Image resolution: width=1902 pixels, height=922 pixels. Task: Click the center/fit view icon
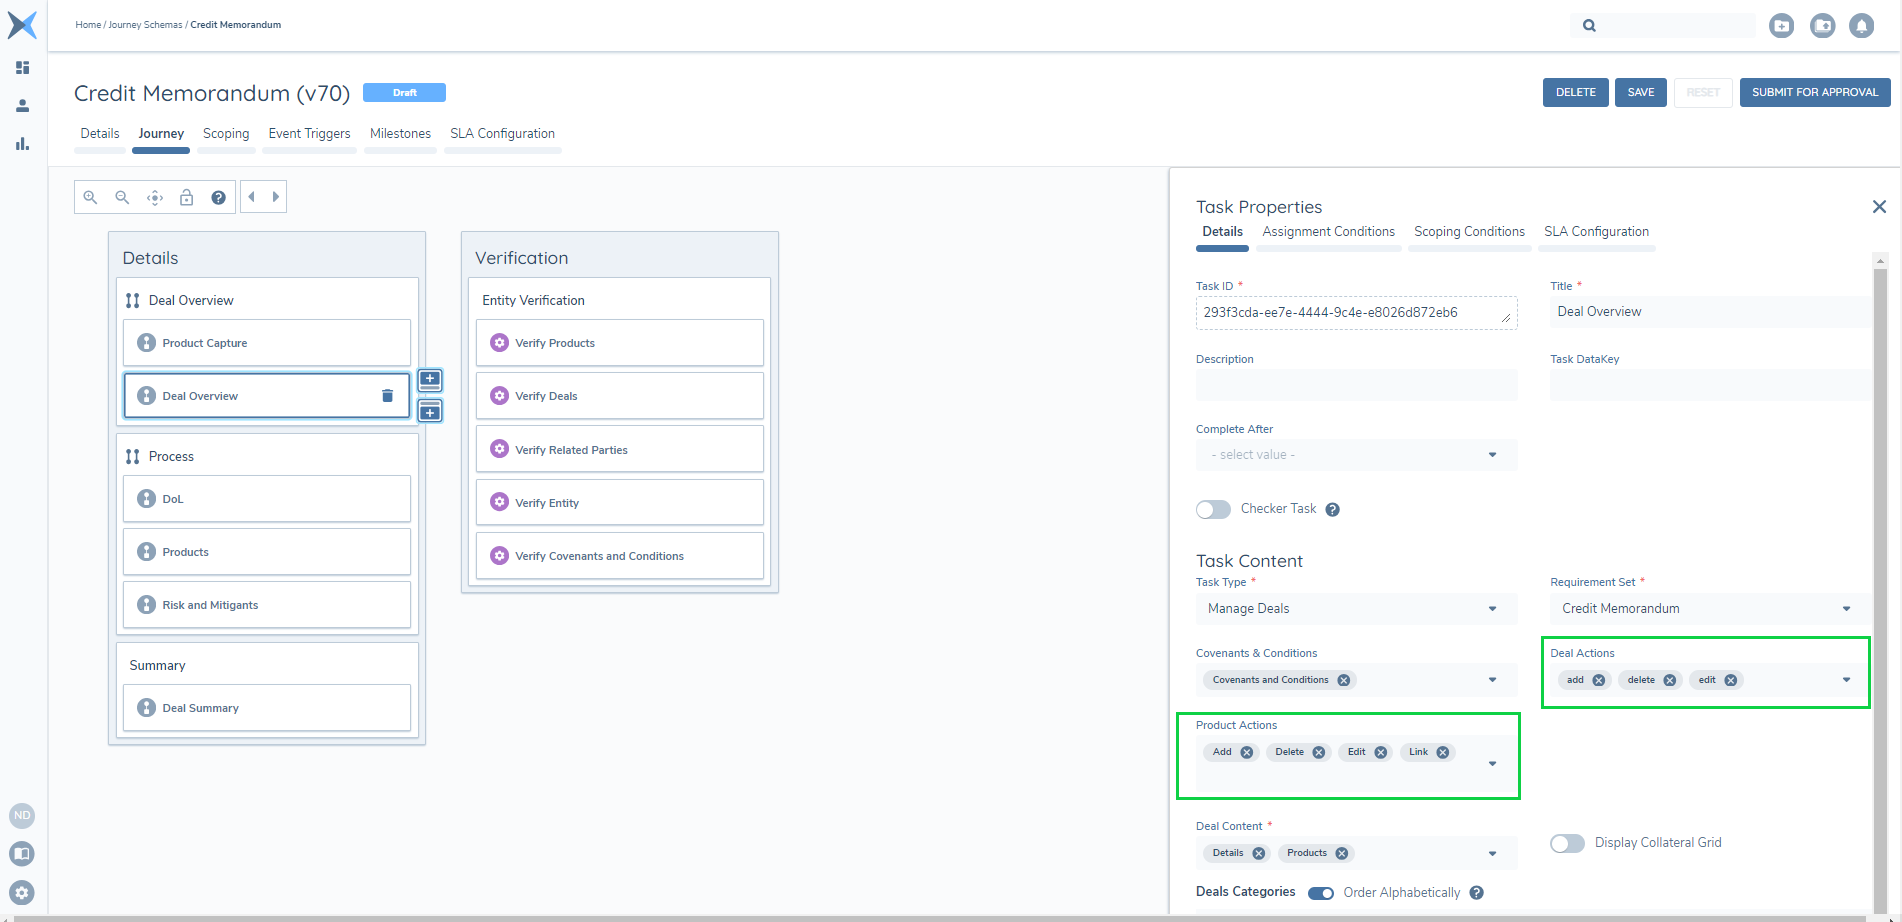(x=154, y=197)
